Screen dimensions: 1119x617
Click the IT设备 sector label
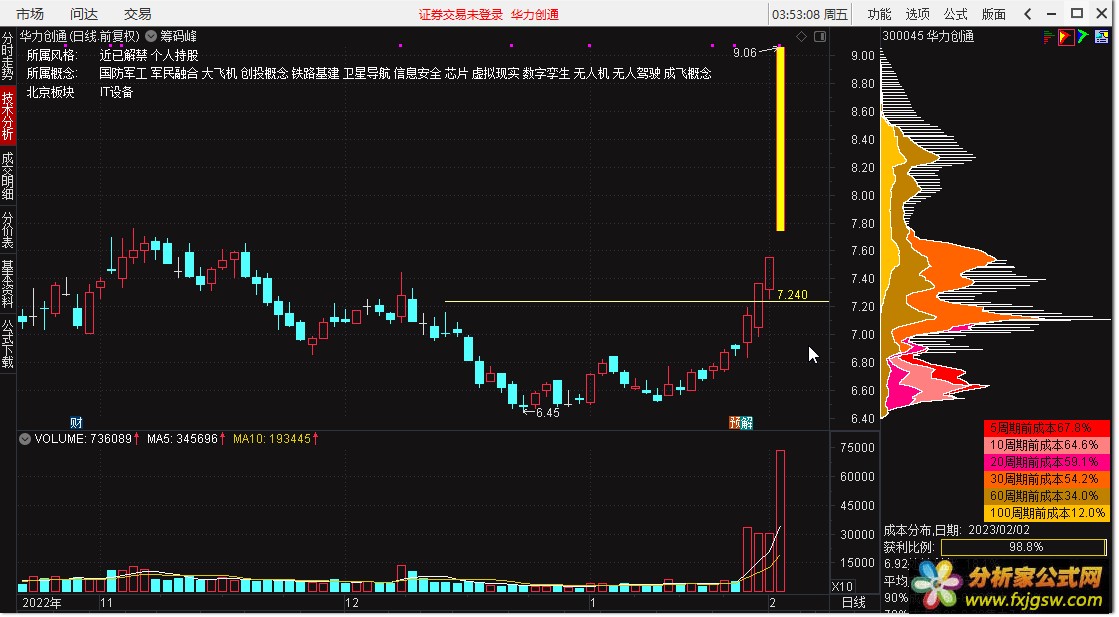coord(116,92)
